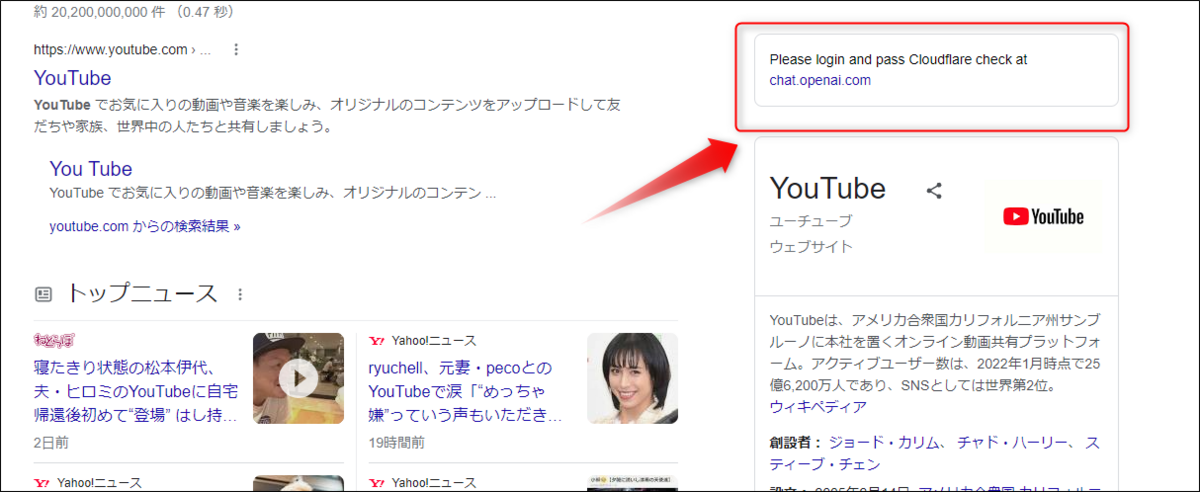
Task: Open the three-dot menu beside トップニュース
Action: click(239, 294)
